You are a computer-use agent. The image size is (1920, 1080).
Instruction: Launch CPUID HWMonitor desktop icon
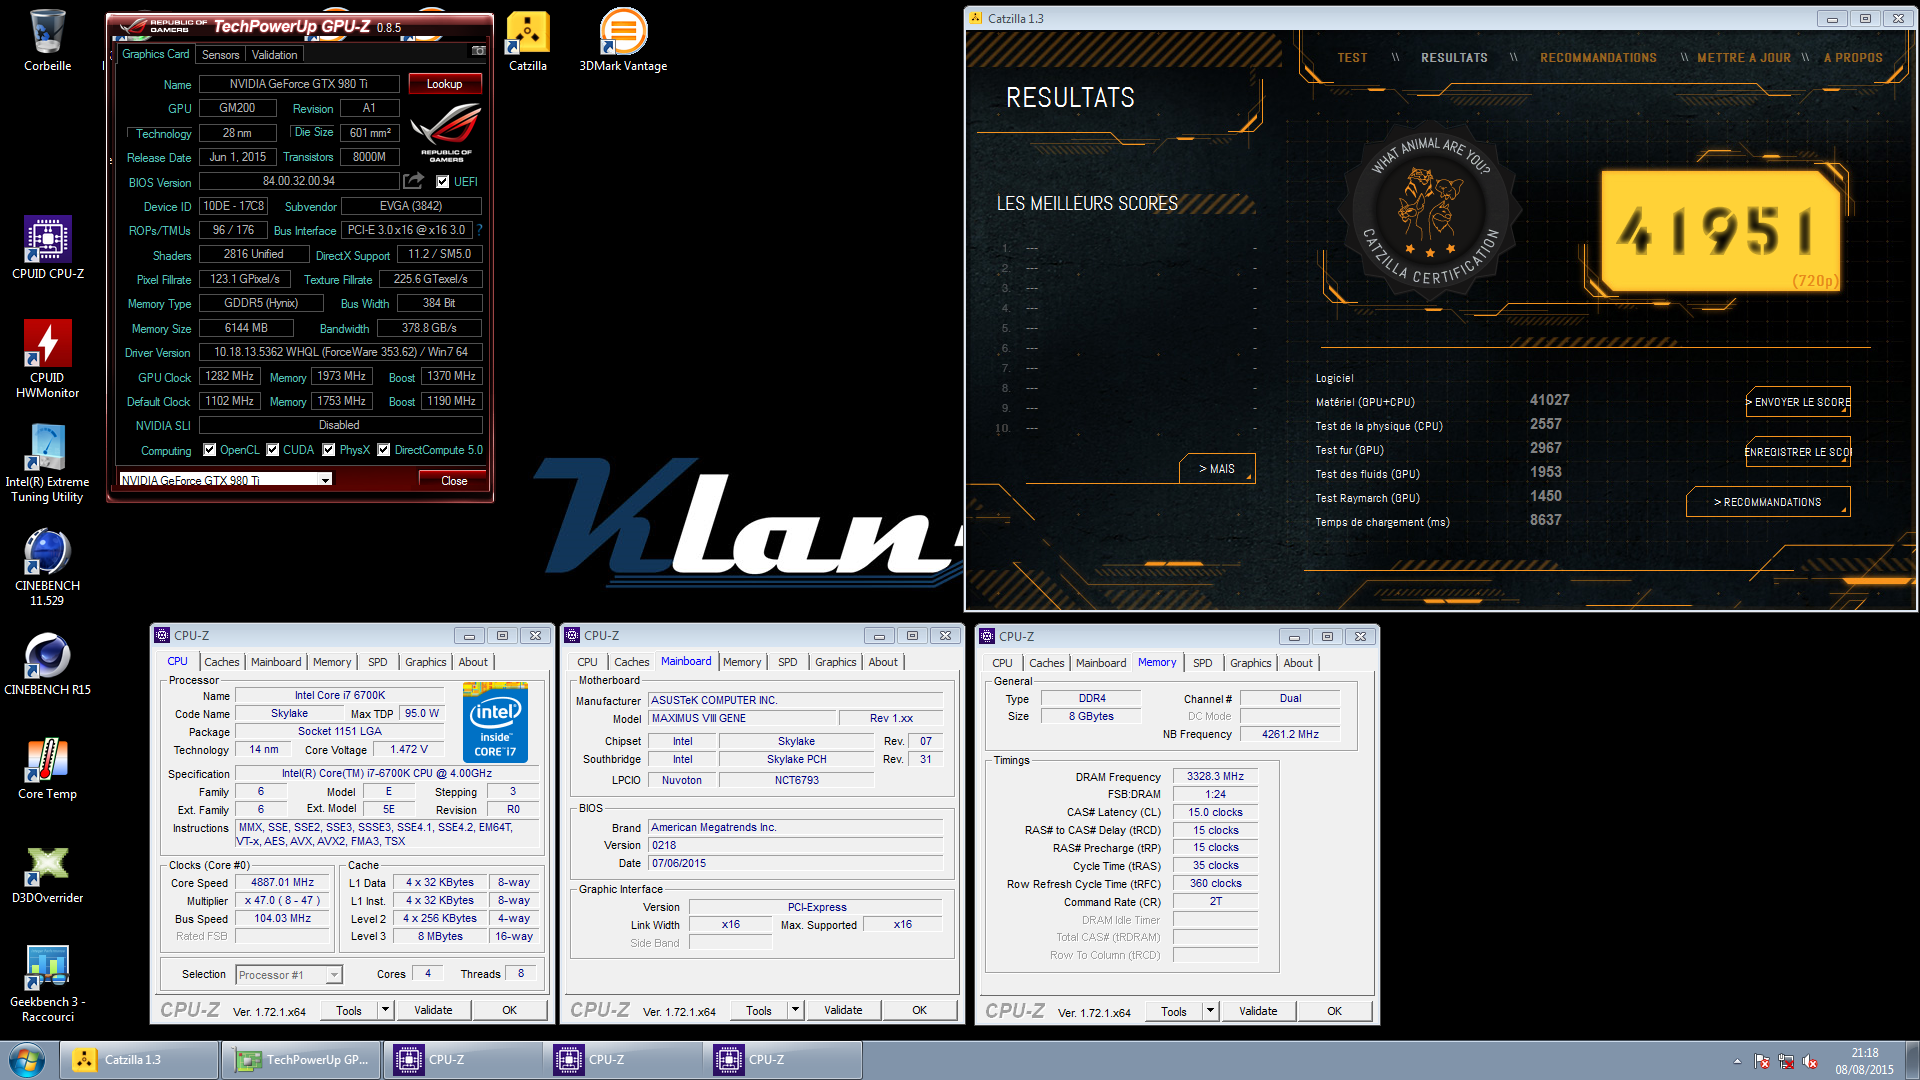47,358
